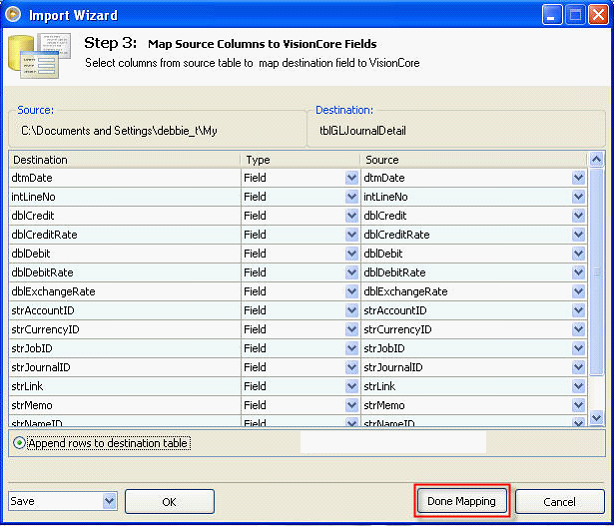Select the dtmDate destination cell
The width and height of the screenshot is (615, 527).
(125, 178)
